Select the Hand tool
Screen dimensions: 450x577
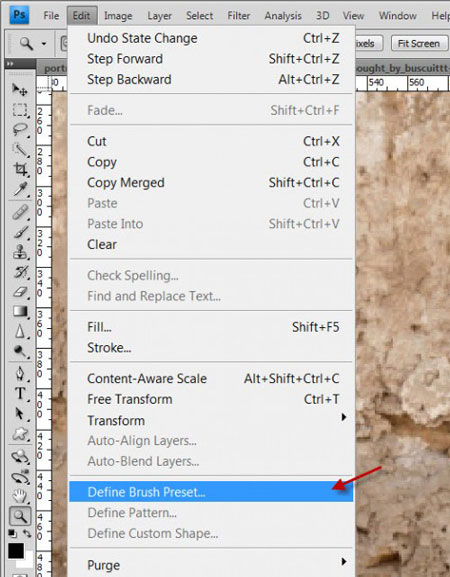coord(20,497)
